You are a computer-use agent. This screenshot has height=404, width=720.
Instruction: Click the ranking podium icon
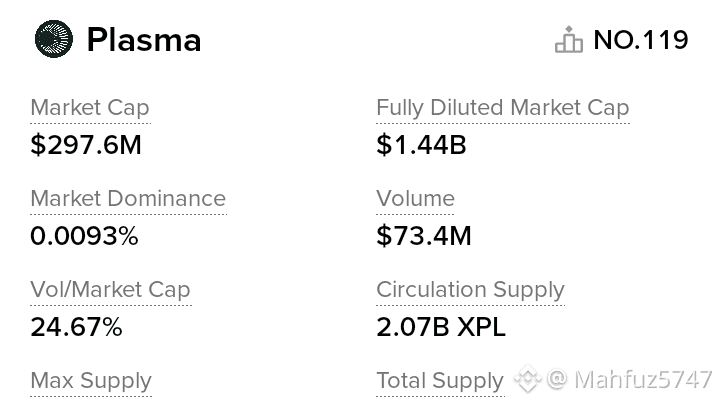568,41
